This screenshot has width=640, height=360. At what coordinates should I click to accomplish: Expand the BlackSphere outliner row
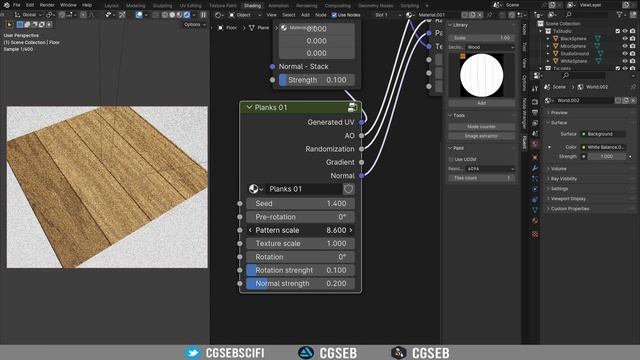click(x=548, y=39)
